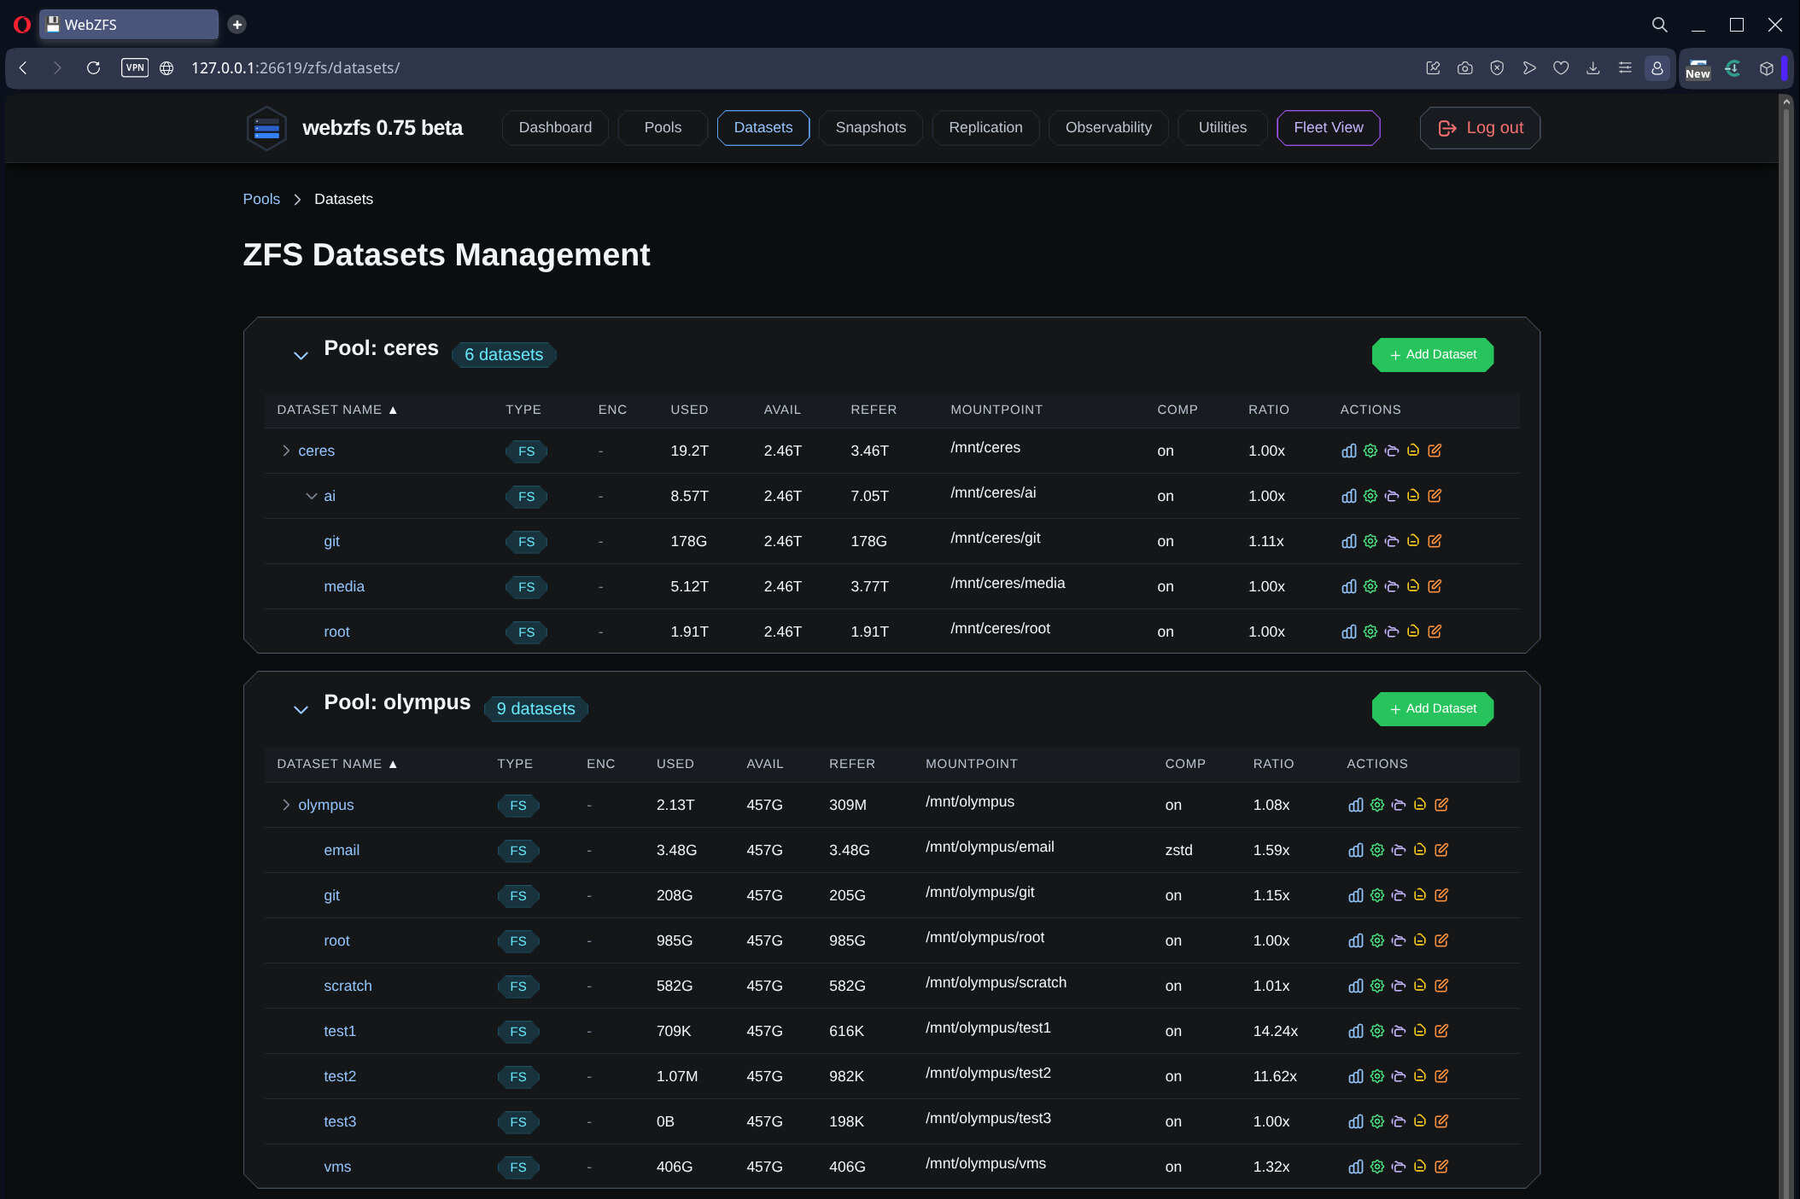Open green gear icon for test2 dataset
1800x1199 pixels.
[1377, 1076]
